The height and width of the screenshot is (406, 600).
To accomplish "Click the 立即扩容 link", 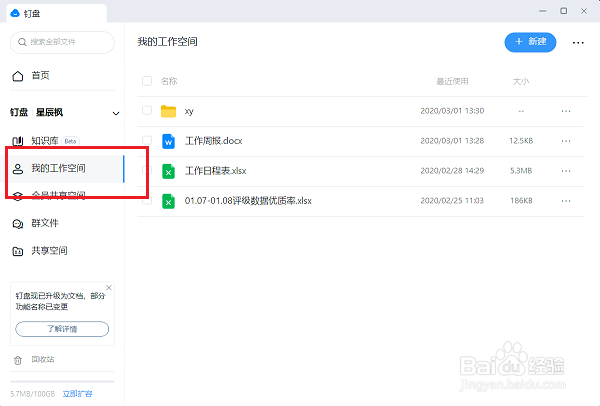I will [78, 394].
